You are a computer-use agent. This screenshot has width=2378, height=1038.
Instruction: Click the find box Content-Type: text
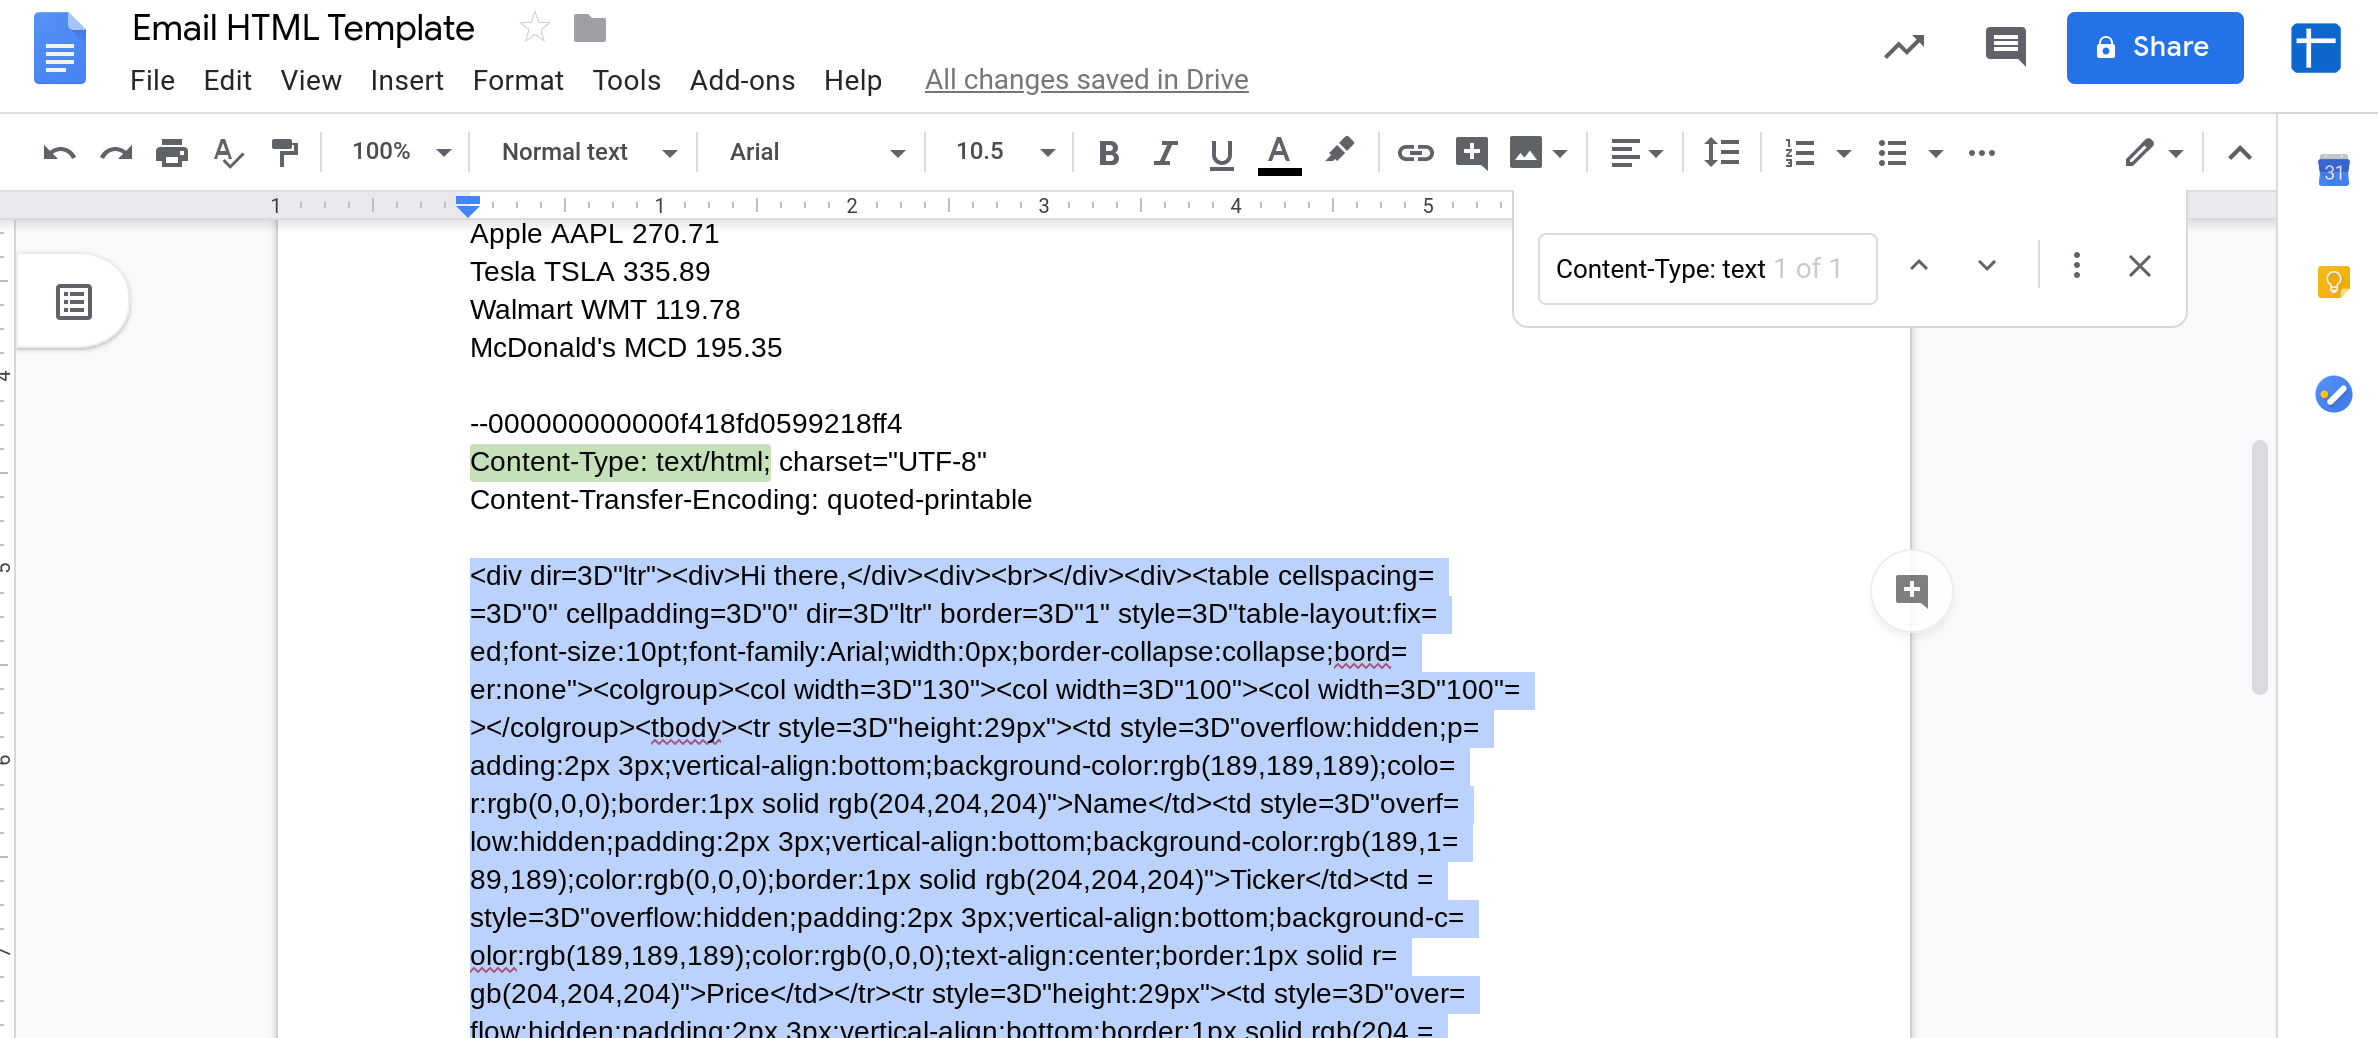click(x=1706, y=268)
